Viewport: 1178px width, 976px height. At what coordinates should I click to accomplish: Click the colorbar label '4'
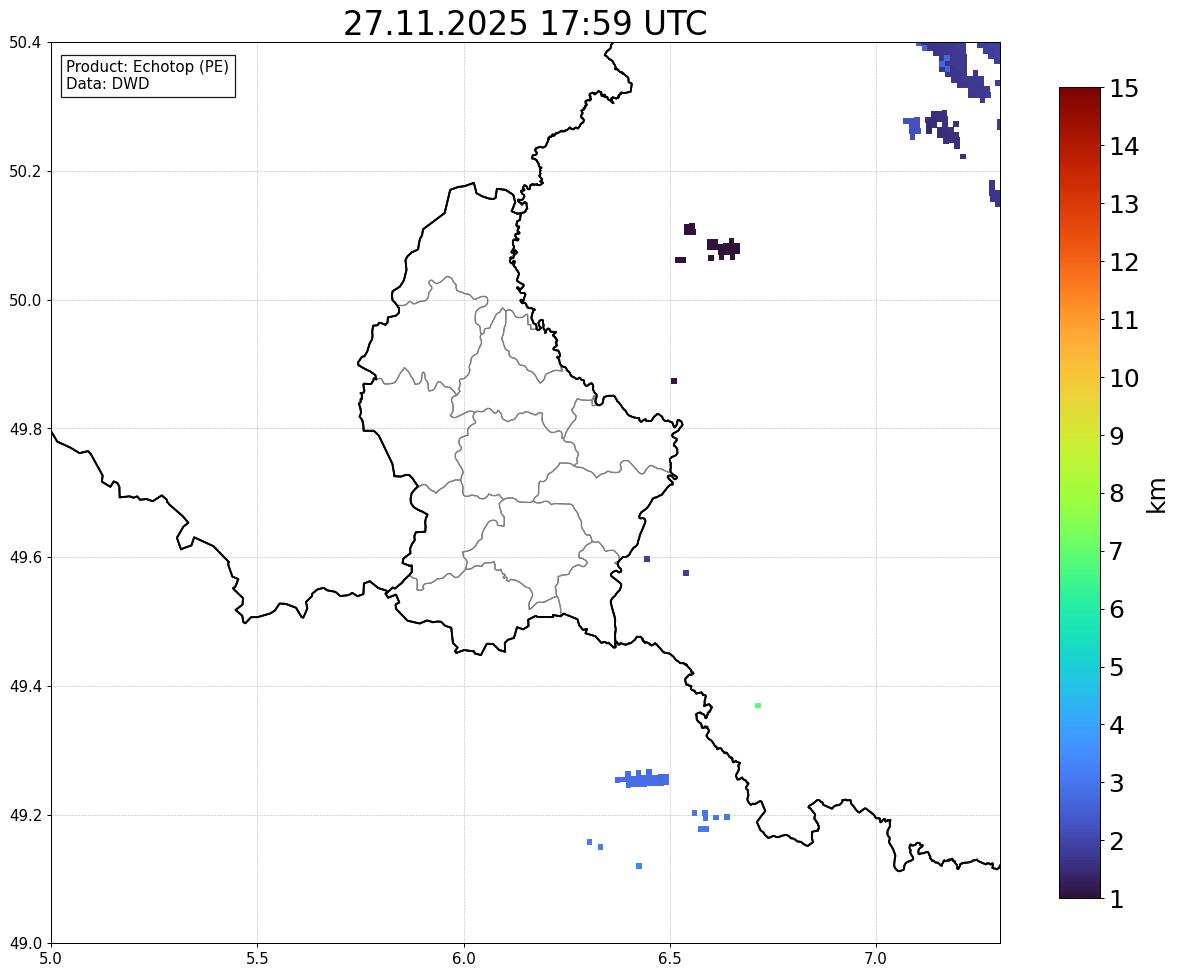pos(1117,725)
